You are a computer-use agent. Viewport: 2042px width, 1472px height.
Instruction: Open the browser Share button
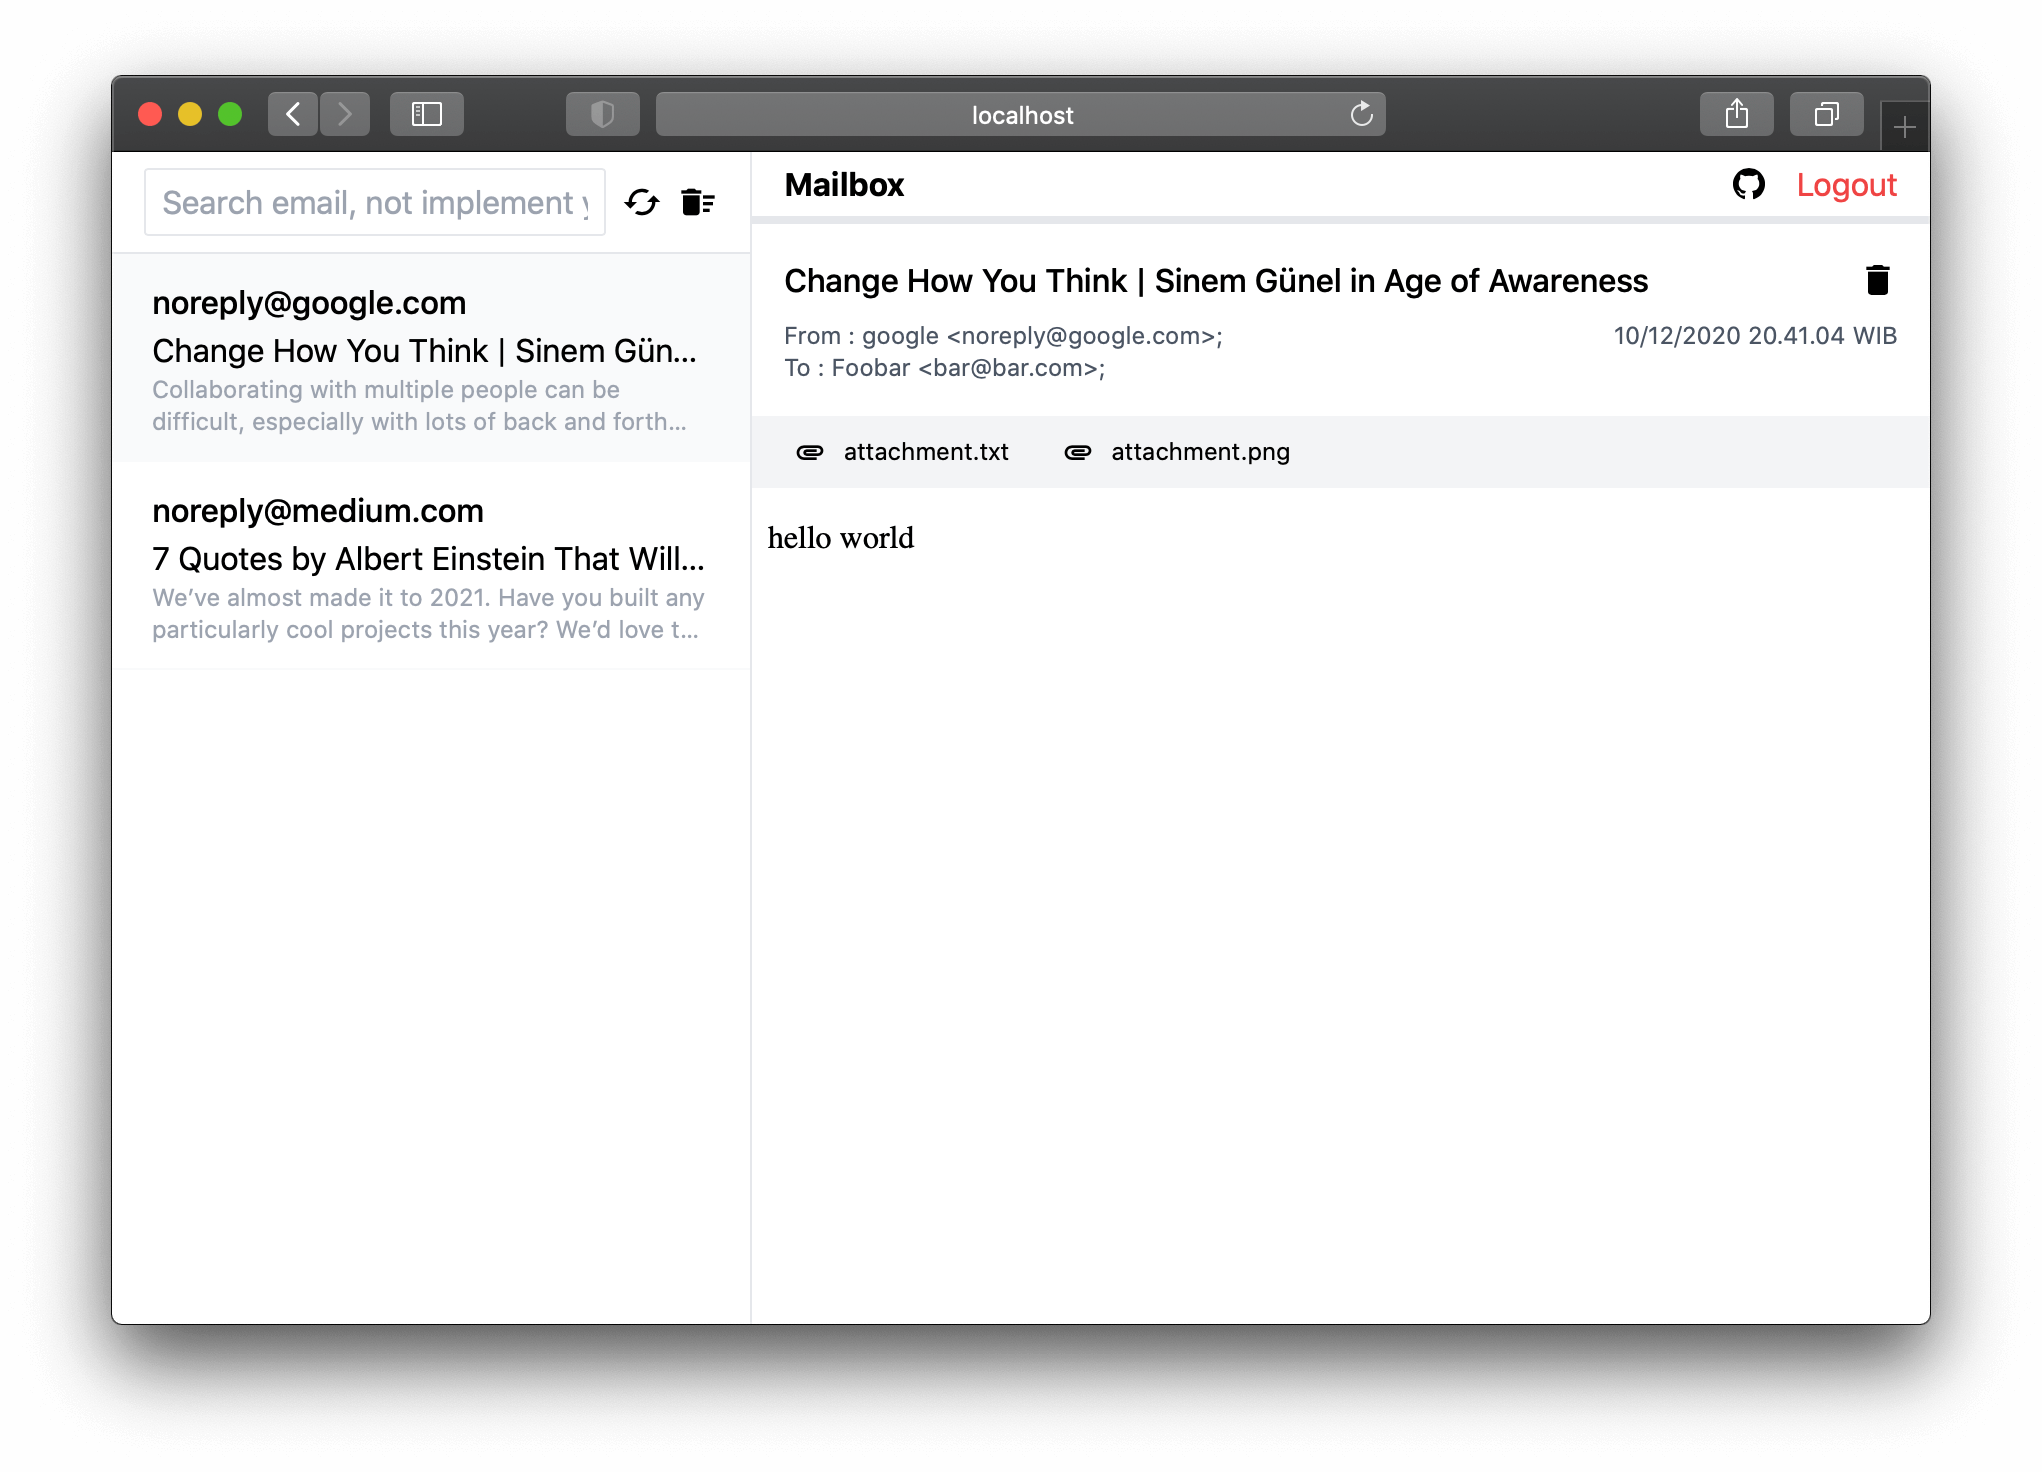(1737, 114)
